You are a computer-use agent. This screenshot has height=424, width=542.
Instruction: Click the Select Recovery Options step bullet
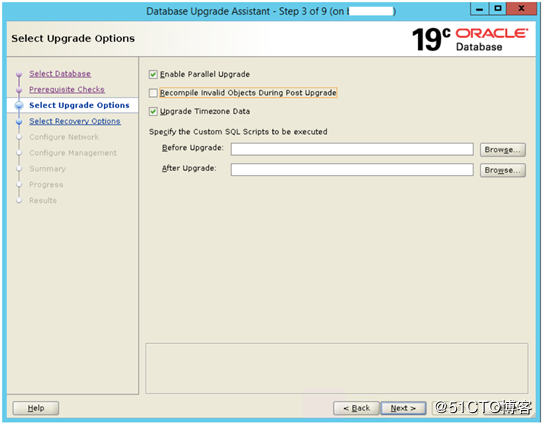coord(19,122)
